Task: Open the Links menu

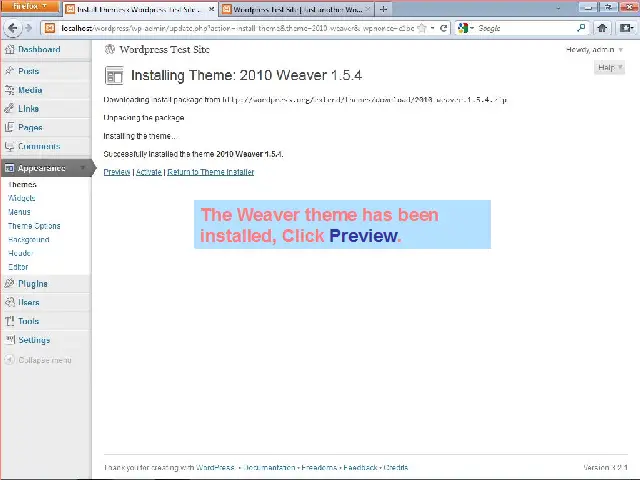Action: (29, 109)
